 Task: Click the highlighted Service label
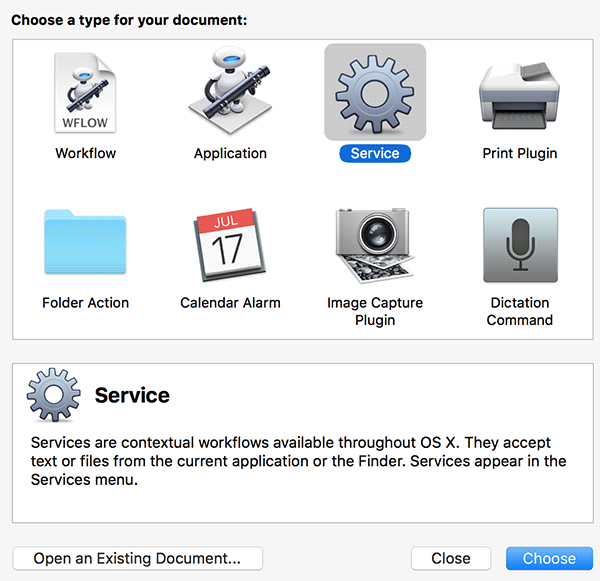point(375,153)
